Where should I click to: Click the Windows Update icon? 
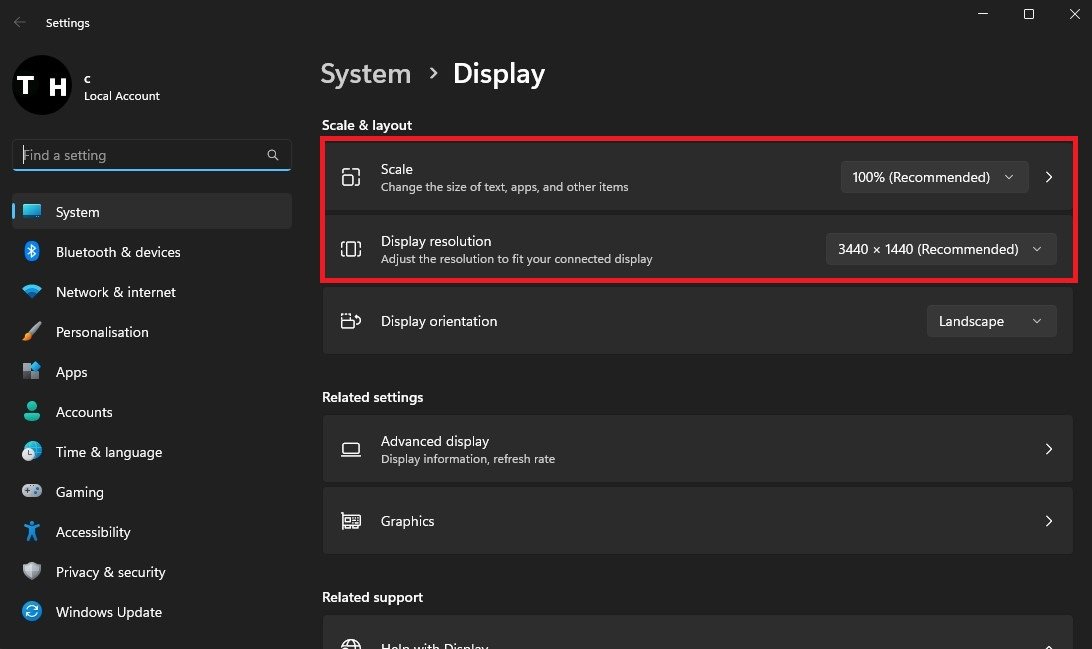point(32,612)
